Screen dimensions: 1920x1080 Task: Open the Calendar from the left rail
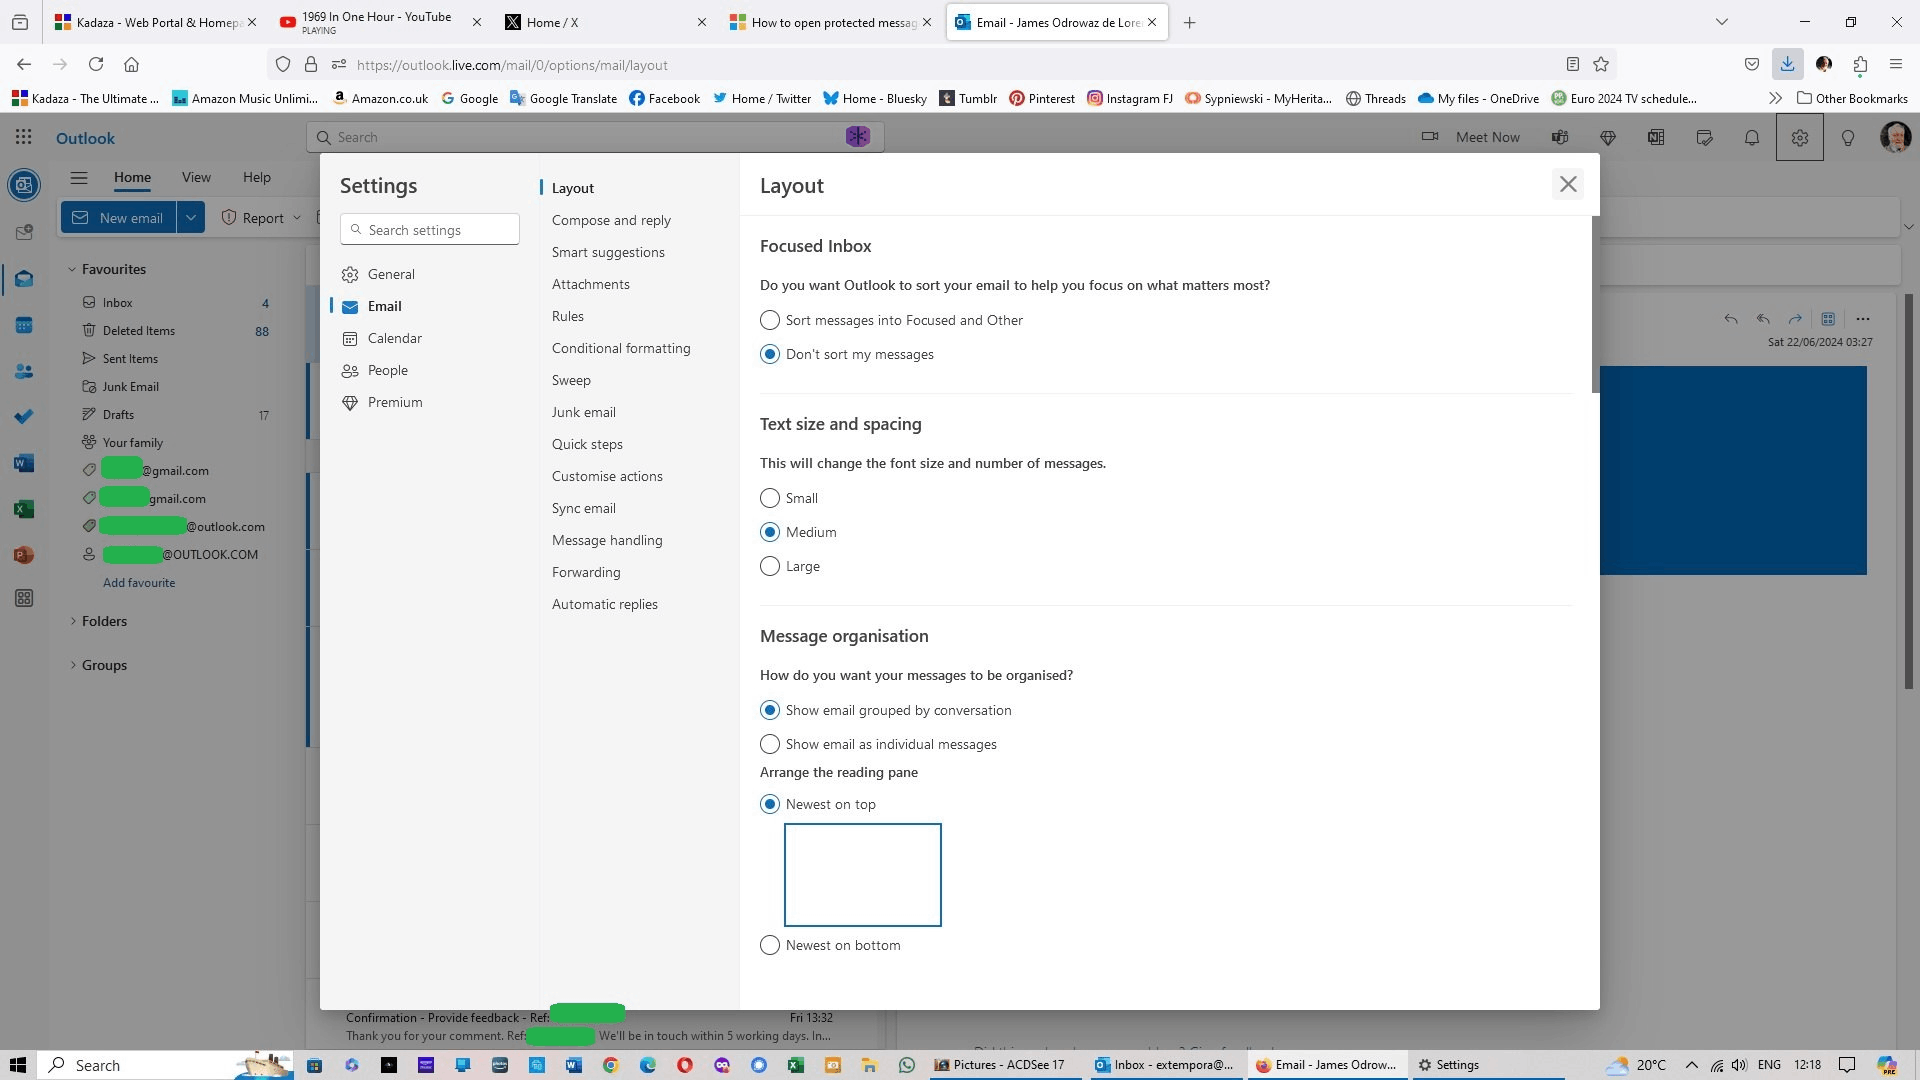click(x=24, y=324)
